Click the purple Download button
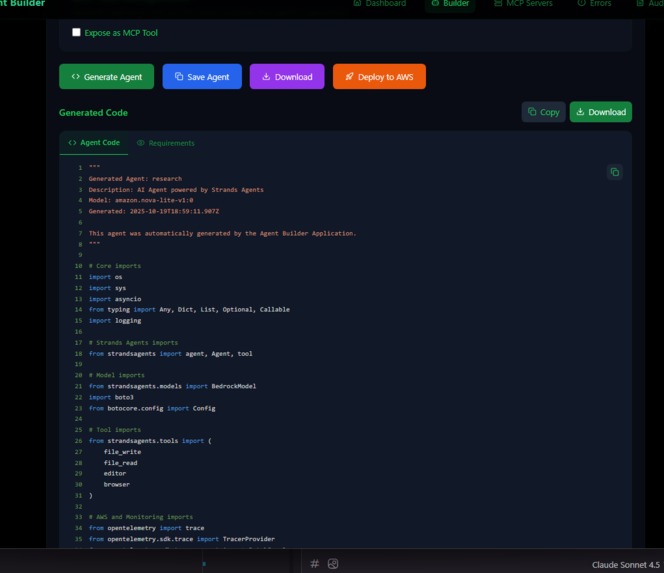 287,77
